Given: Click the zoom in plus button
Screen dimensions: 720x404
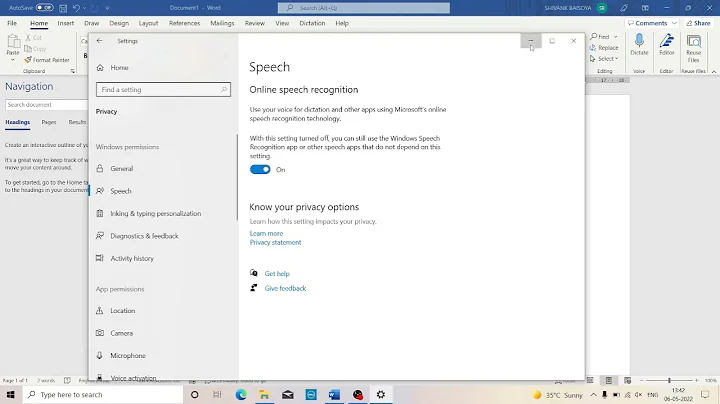Looking at the screenshot, I should tap(697, 381).
